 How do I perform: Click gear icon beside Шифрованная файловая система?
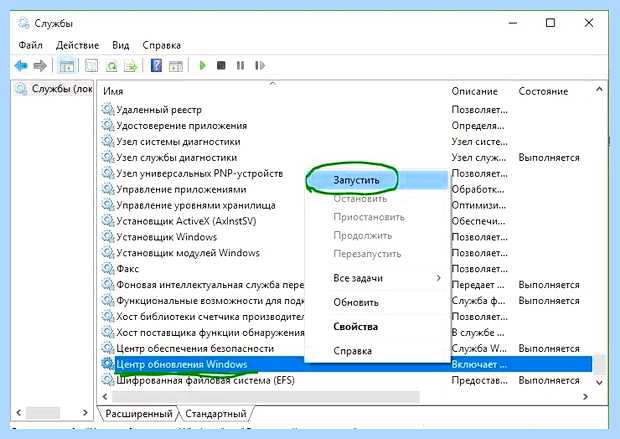point(108,380)
